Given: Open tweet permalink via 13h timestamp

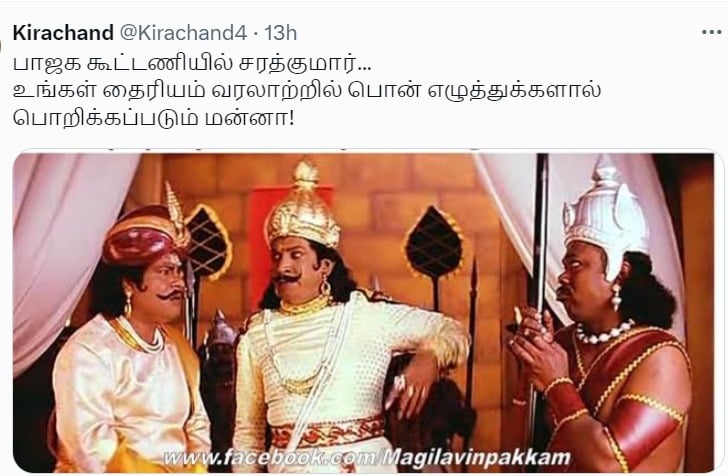Looking at the screenshot, I should pos(280,33).
